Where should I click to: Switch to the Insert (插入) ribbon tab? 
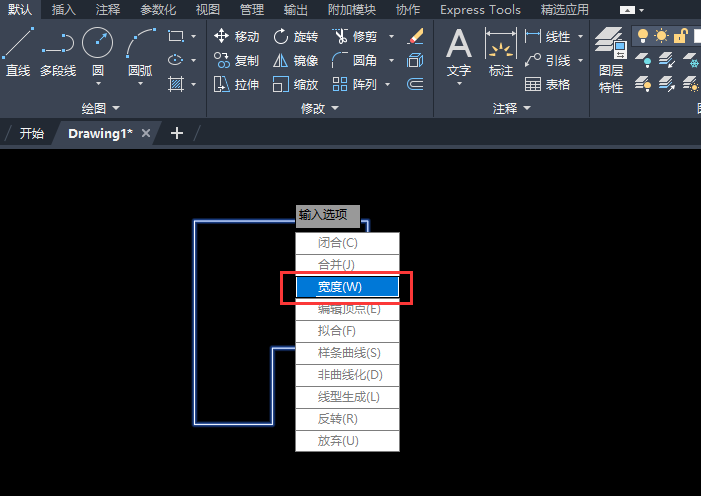click(x=63, y=9)
